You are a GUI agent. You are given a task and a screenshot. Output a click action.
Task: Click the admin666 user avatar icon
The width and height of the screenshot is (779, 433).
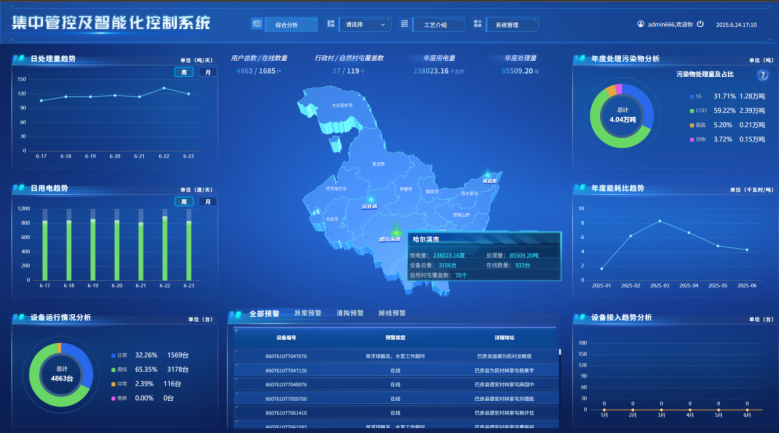click(x=640, y=24)
